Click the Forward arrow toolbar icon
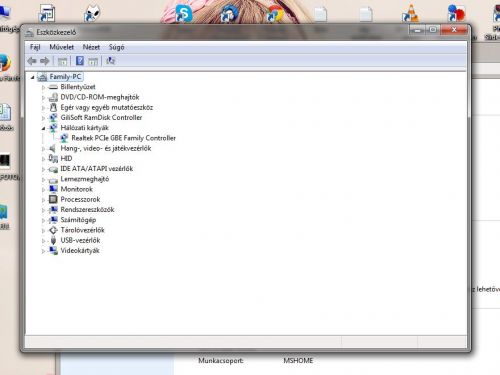500x375 pixels. (x=45, y=61)
